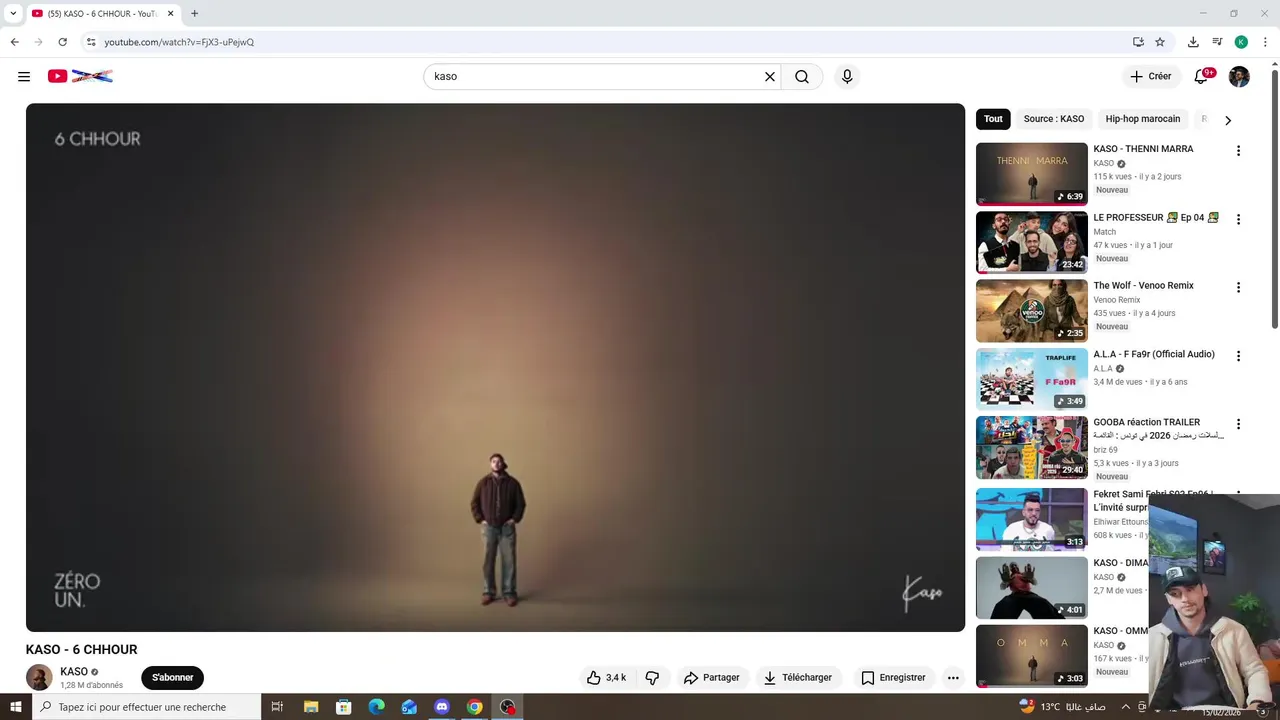Open the YouTube hamburger guide menu
The height and width of the screenshot is (720, 1280).
point(24,76)
